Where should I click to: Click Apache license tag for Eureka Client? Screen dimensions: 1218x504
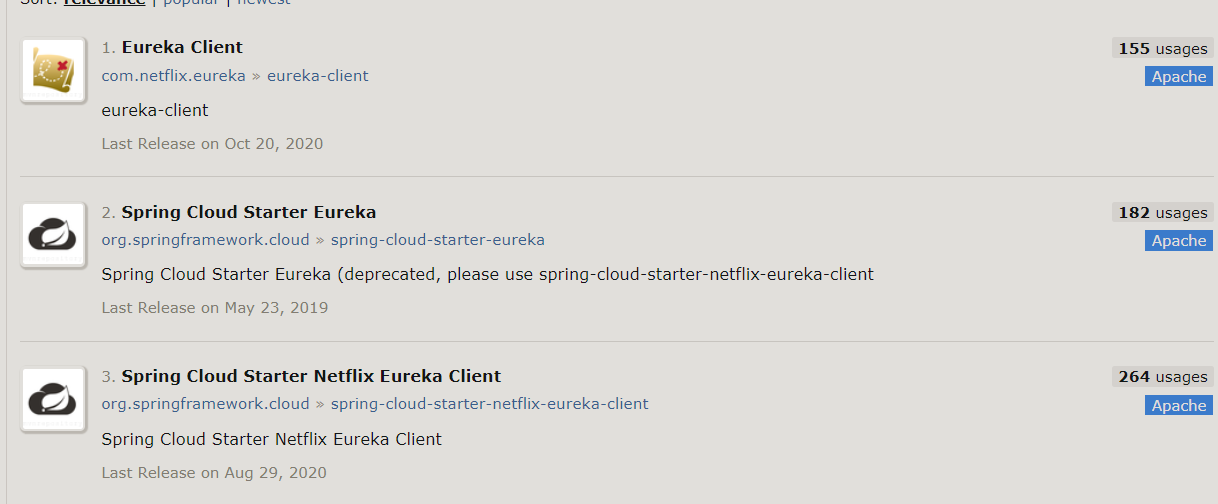pos(1179,77)
